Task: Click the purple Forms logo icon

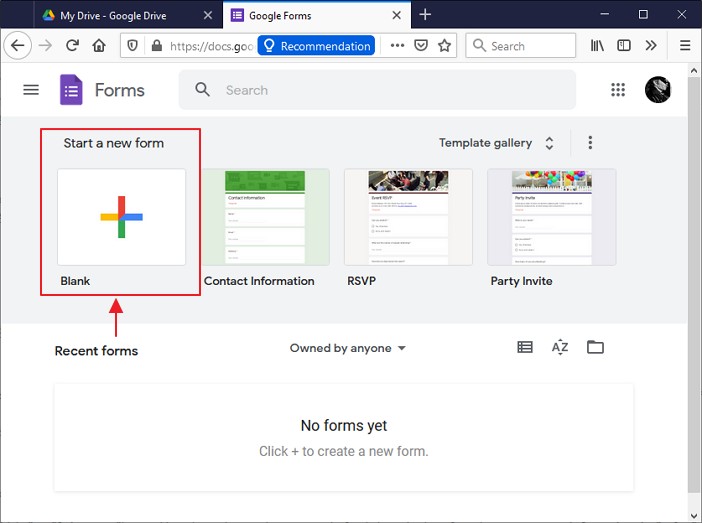Action: 71,90
